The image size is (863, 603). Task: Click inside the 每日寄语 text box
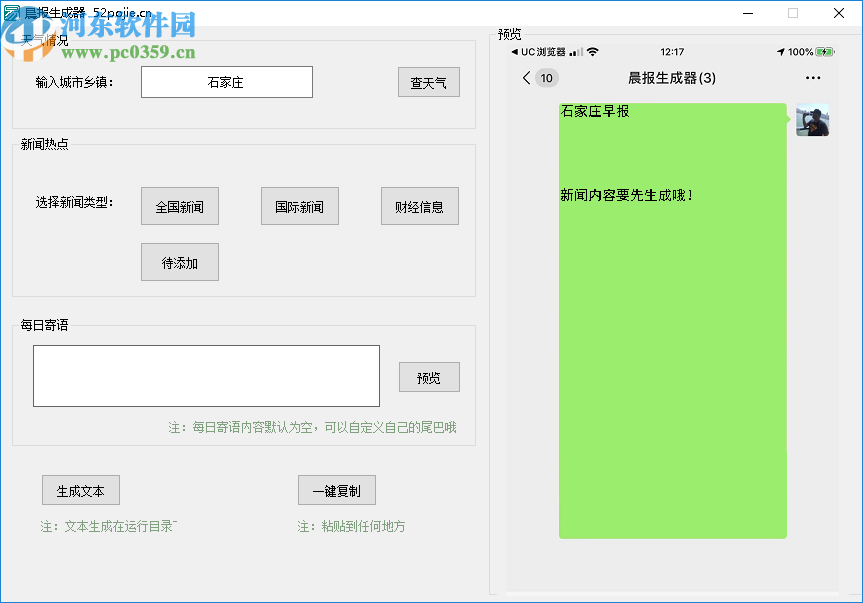pyautogui.click(x=206, y=375)
